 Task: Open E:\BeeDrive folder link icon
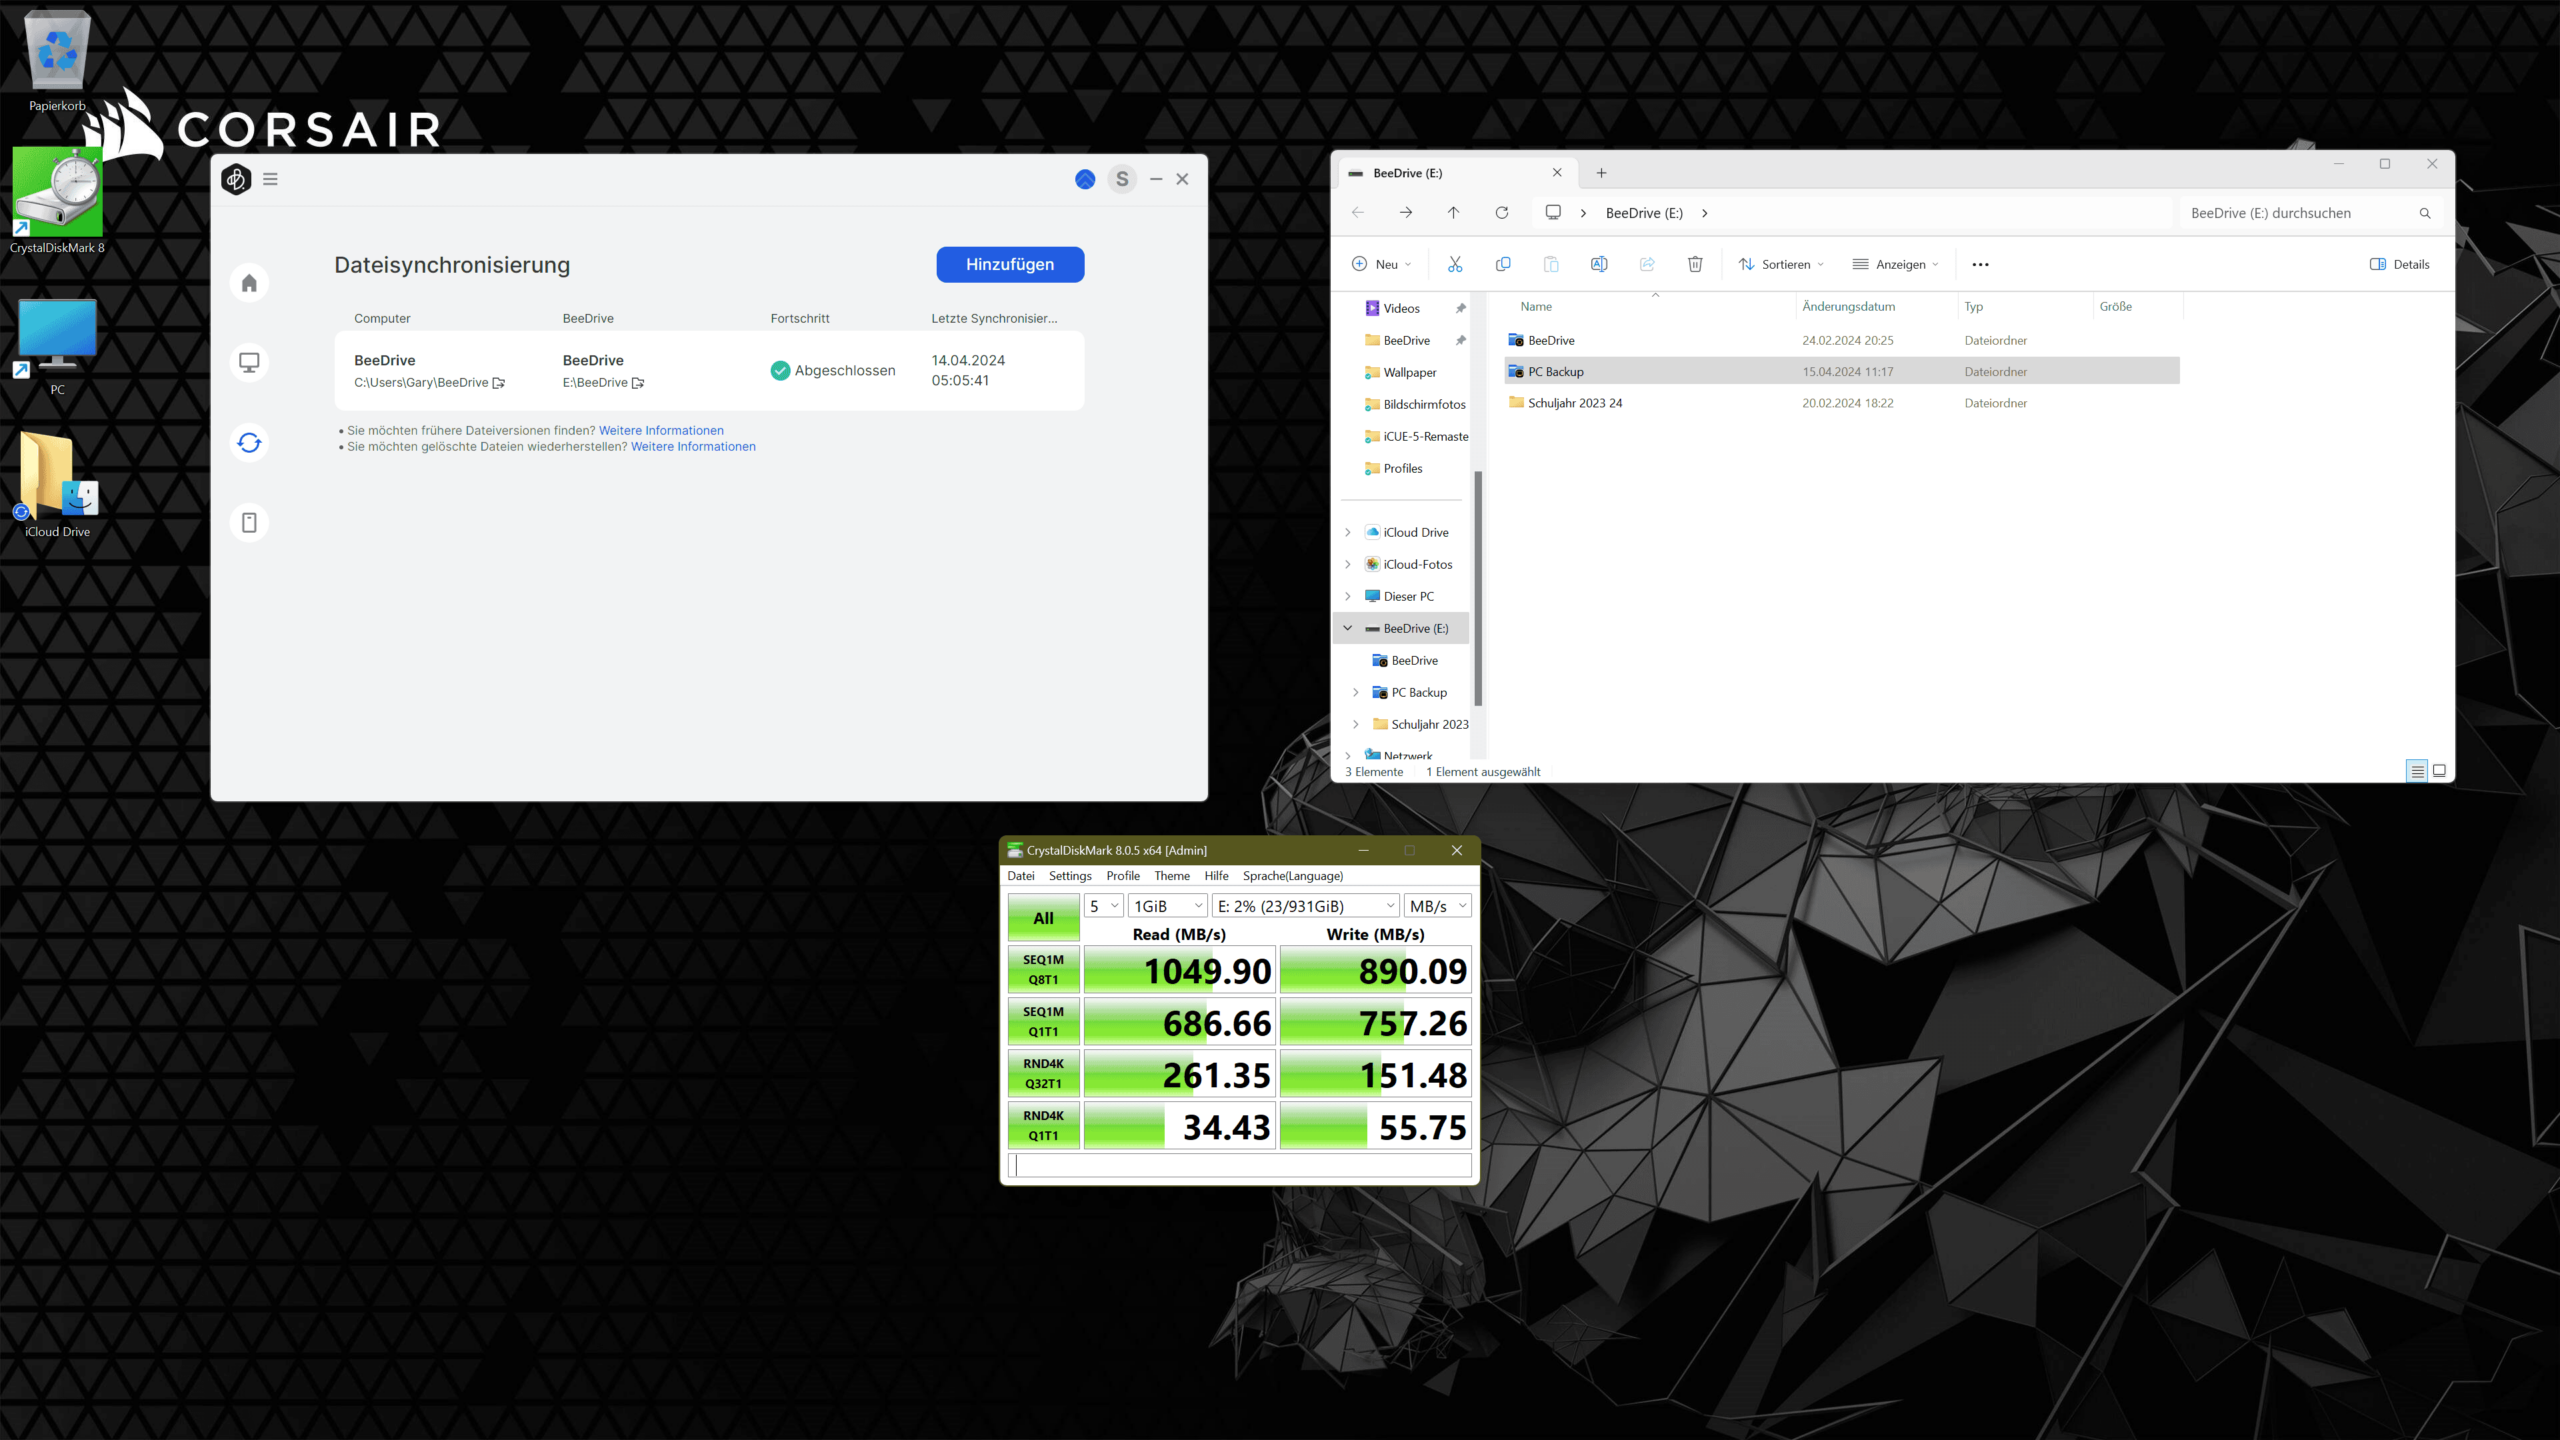coord(638,383)
